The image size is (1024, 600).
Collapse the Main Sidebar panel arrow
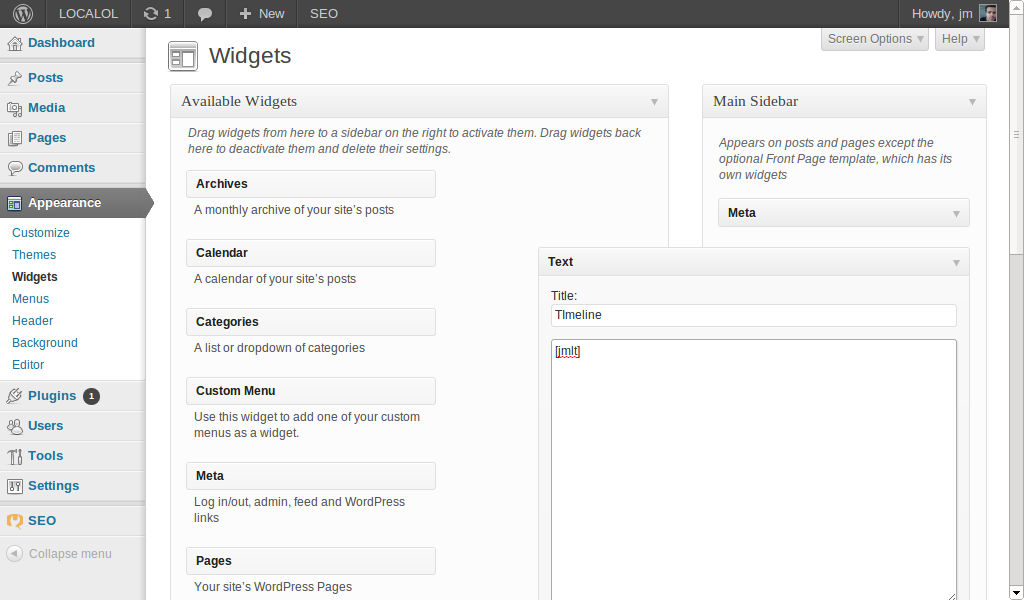pos(972,102)
